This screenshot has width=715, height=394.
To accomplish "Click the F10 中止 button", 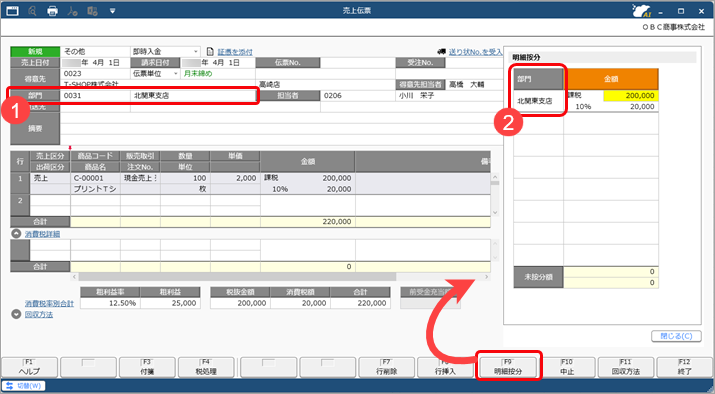I will (567, 367).
